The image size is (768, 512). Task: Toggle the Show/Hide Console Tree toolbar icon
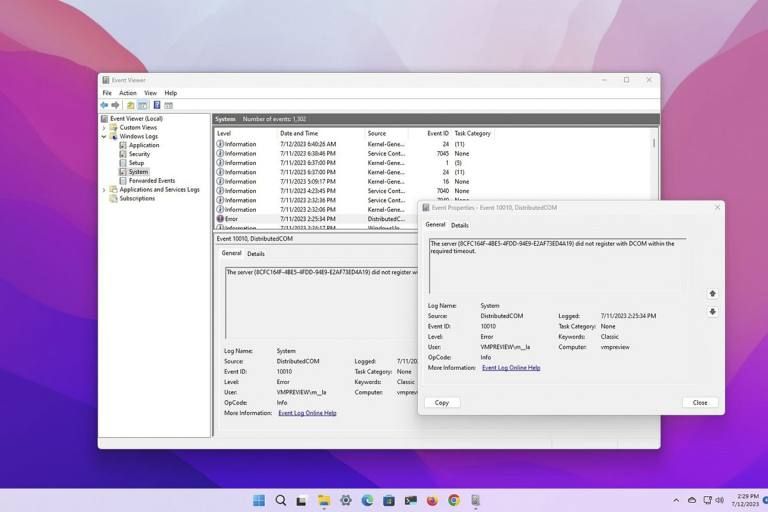[x=143, y=105]
